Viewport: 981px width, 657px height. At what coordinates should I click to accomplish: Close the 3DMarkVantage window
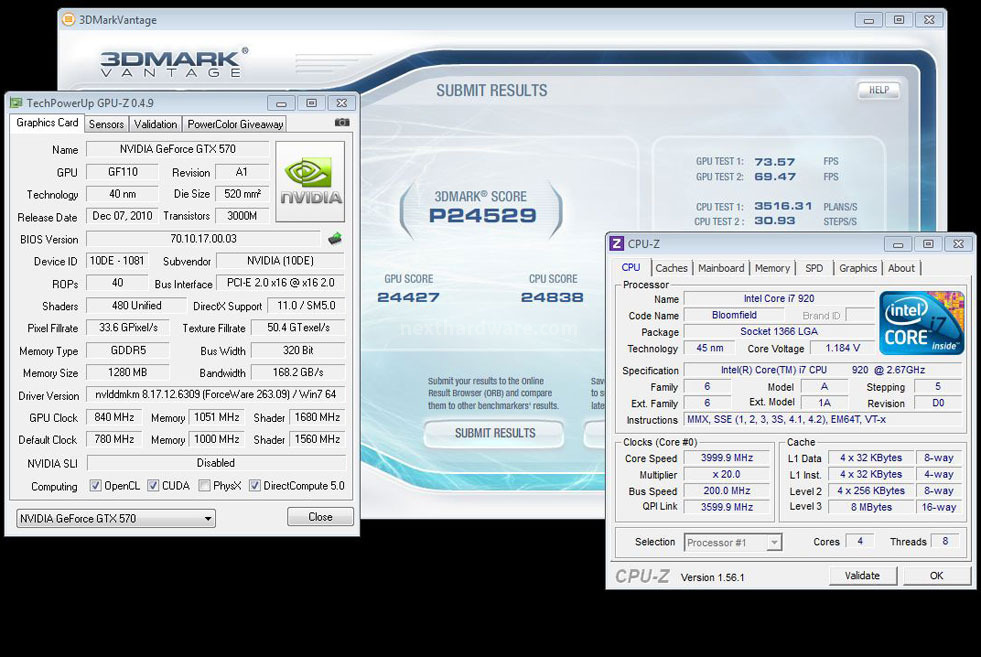[x=929, y=20]
